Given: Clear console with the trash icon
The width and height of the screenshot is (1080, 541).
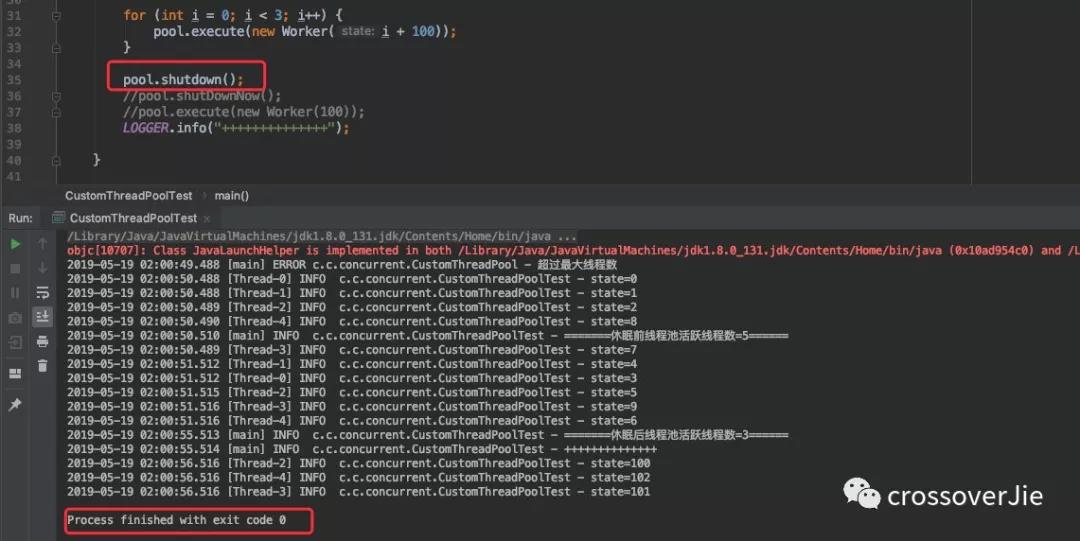Looking at the screenshot, I should [42, 366].
